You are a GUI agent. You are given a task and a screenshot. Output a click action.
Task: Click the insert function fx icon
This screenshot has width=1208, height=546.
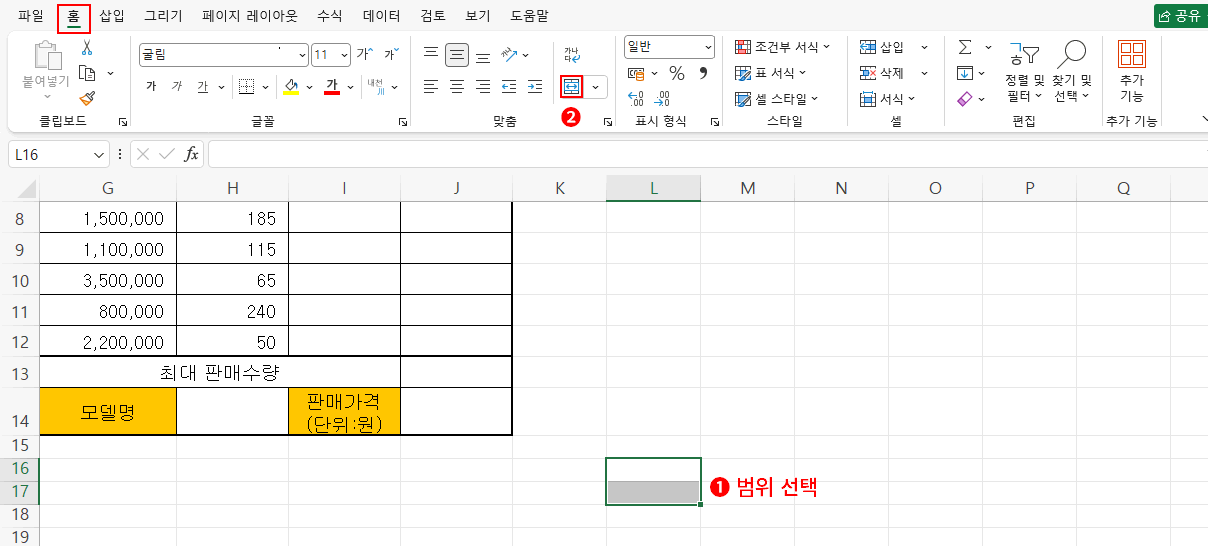[190, 155]
